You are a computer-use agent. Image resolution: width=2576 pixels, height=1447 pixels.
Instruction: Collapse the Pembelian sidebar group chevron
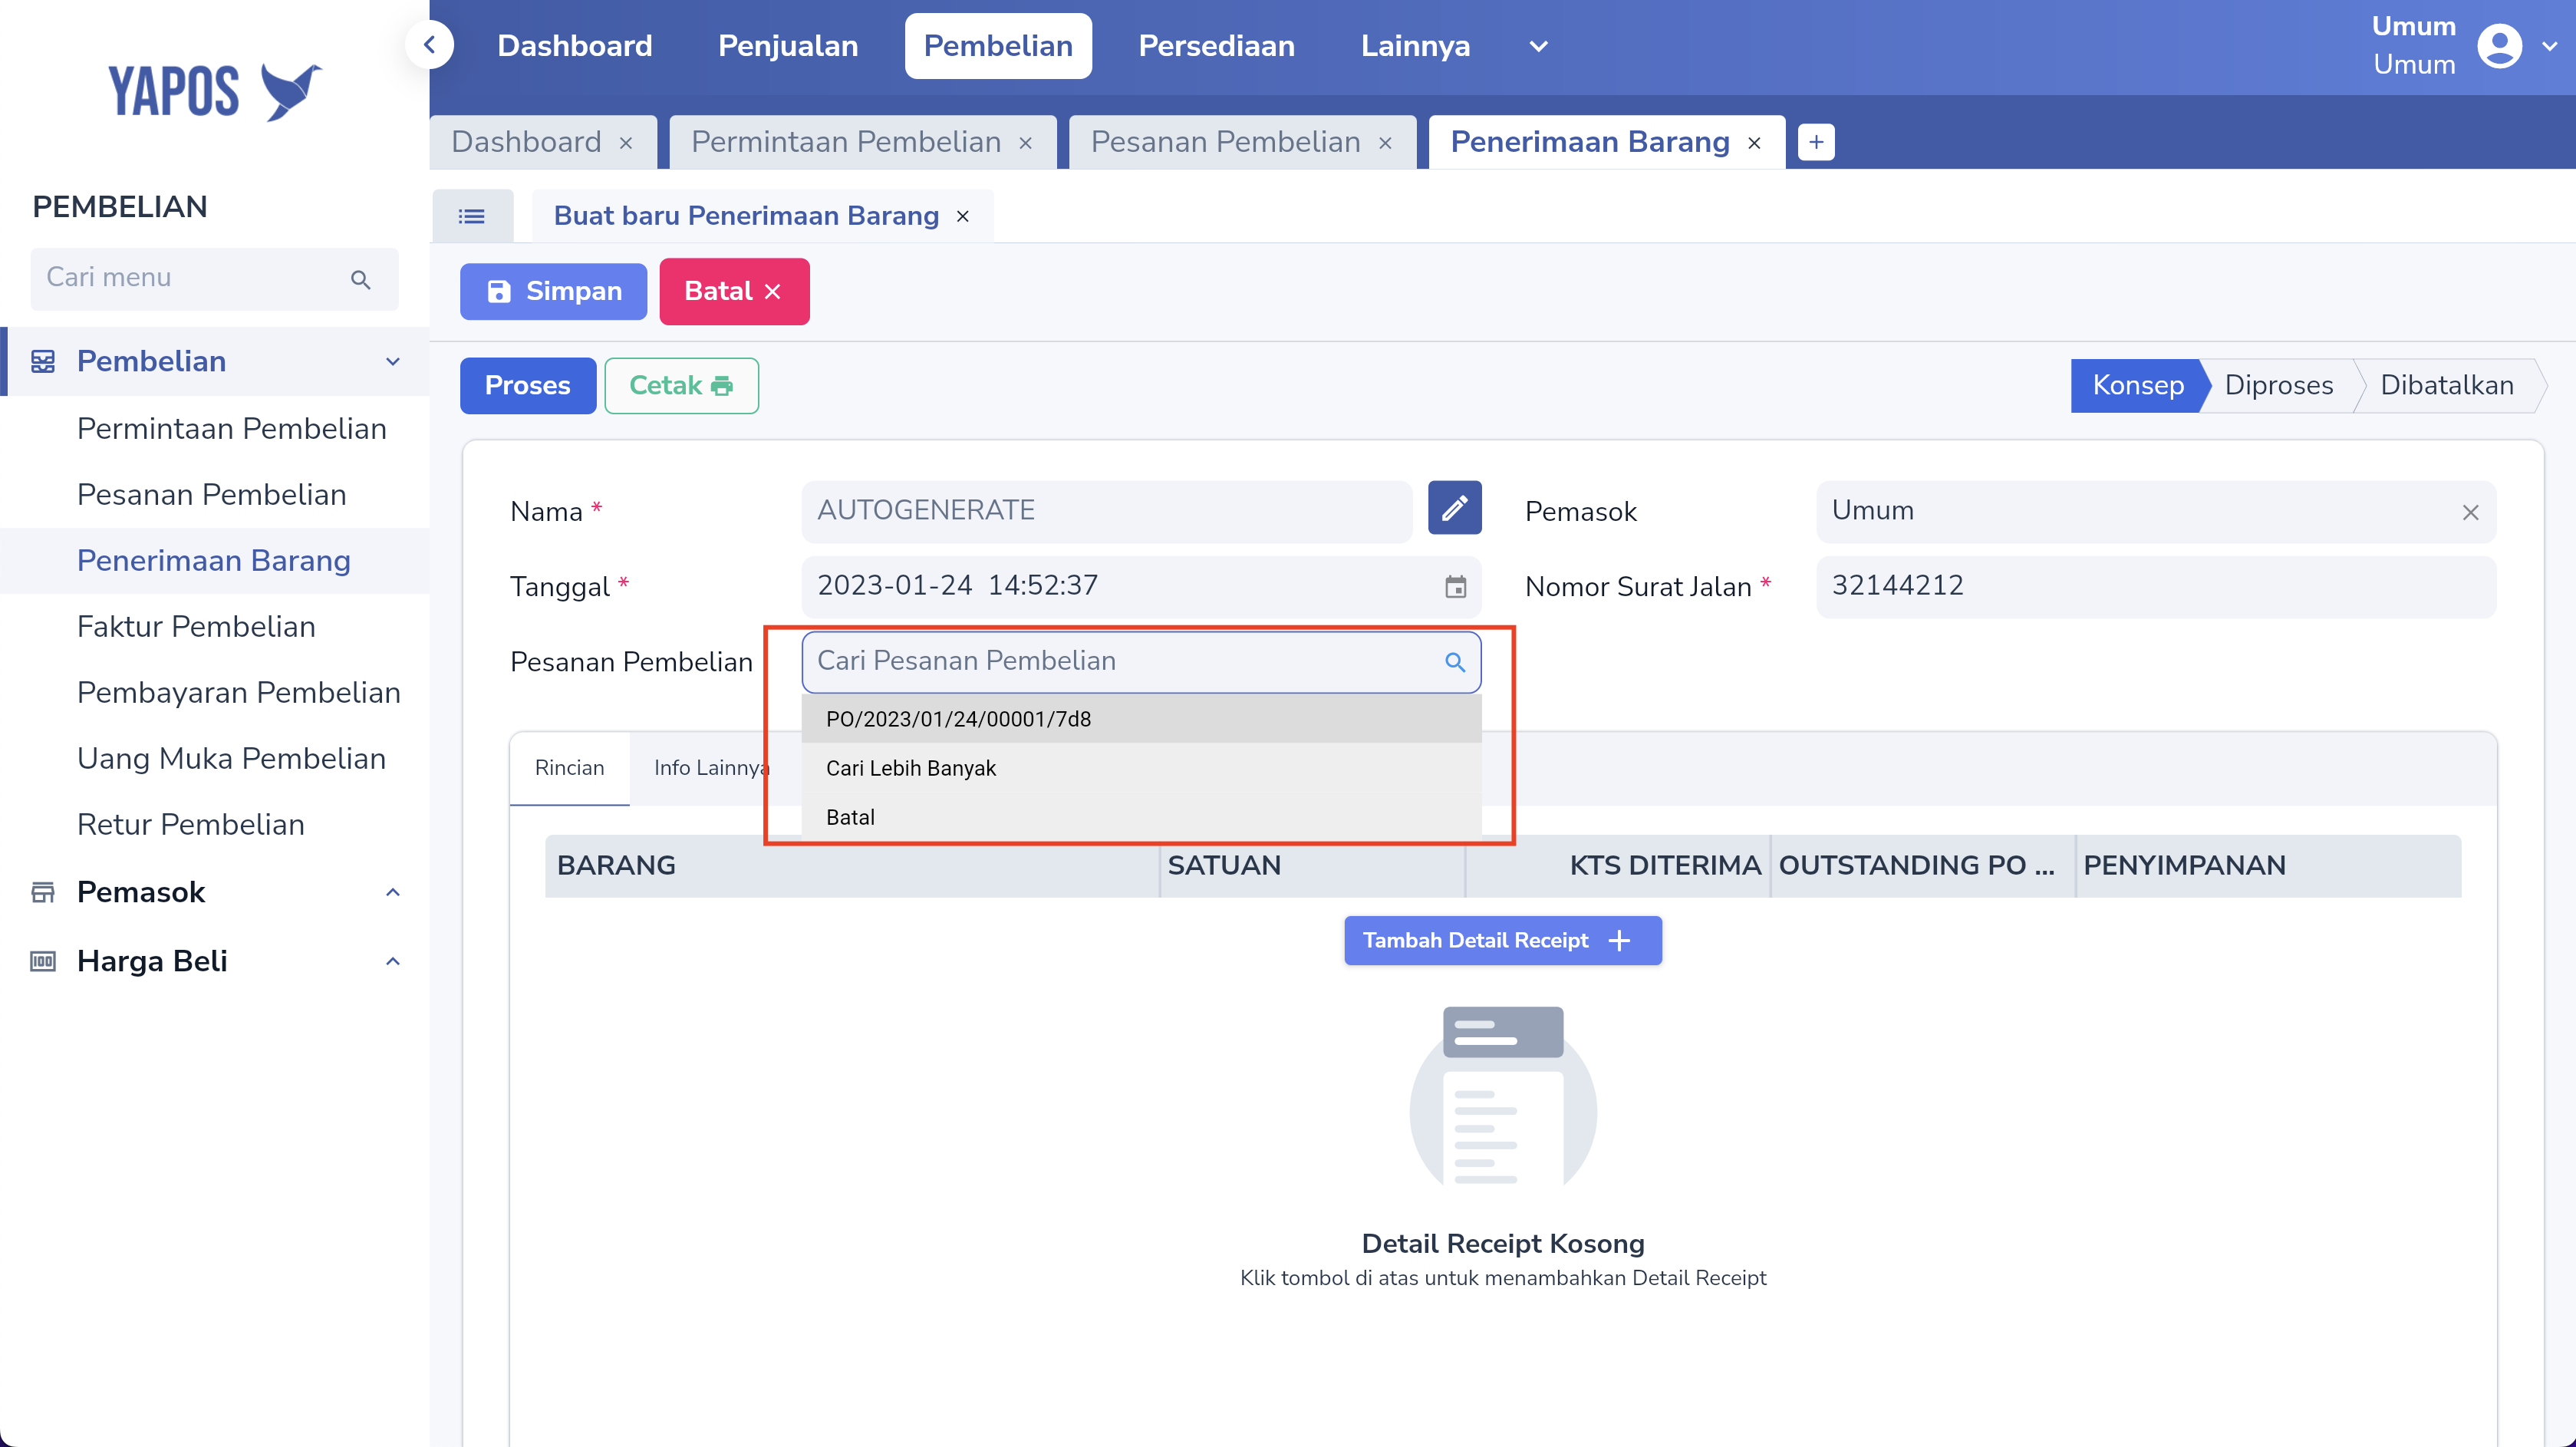click(x=393, y=361)
